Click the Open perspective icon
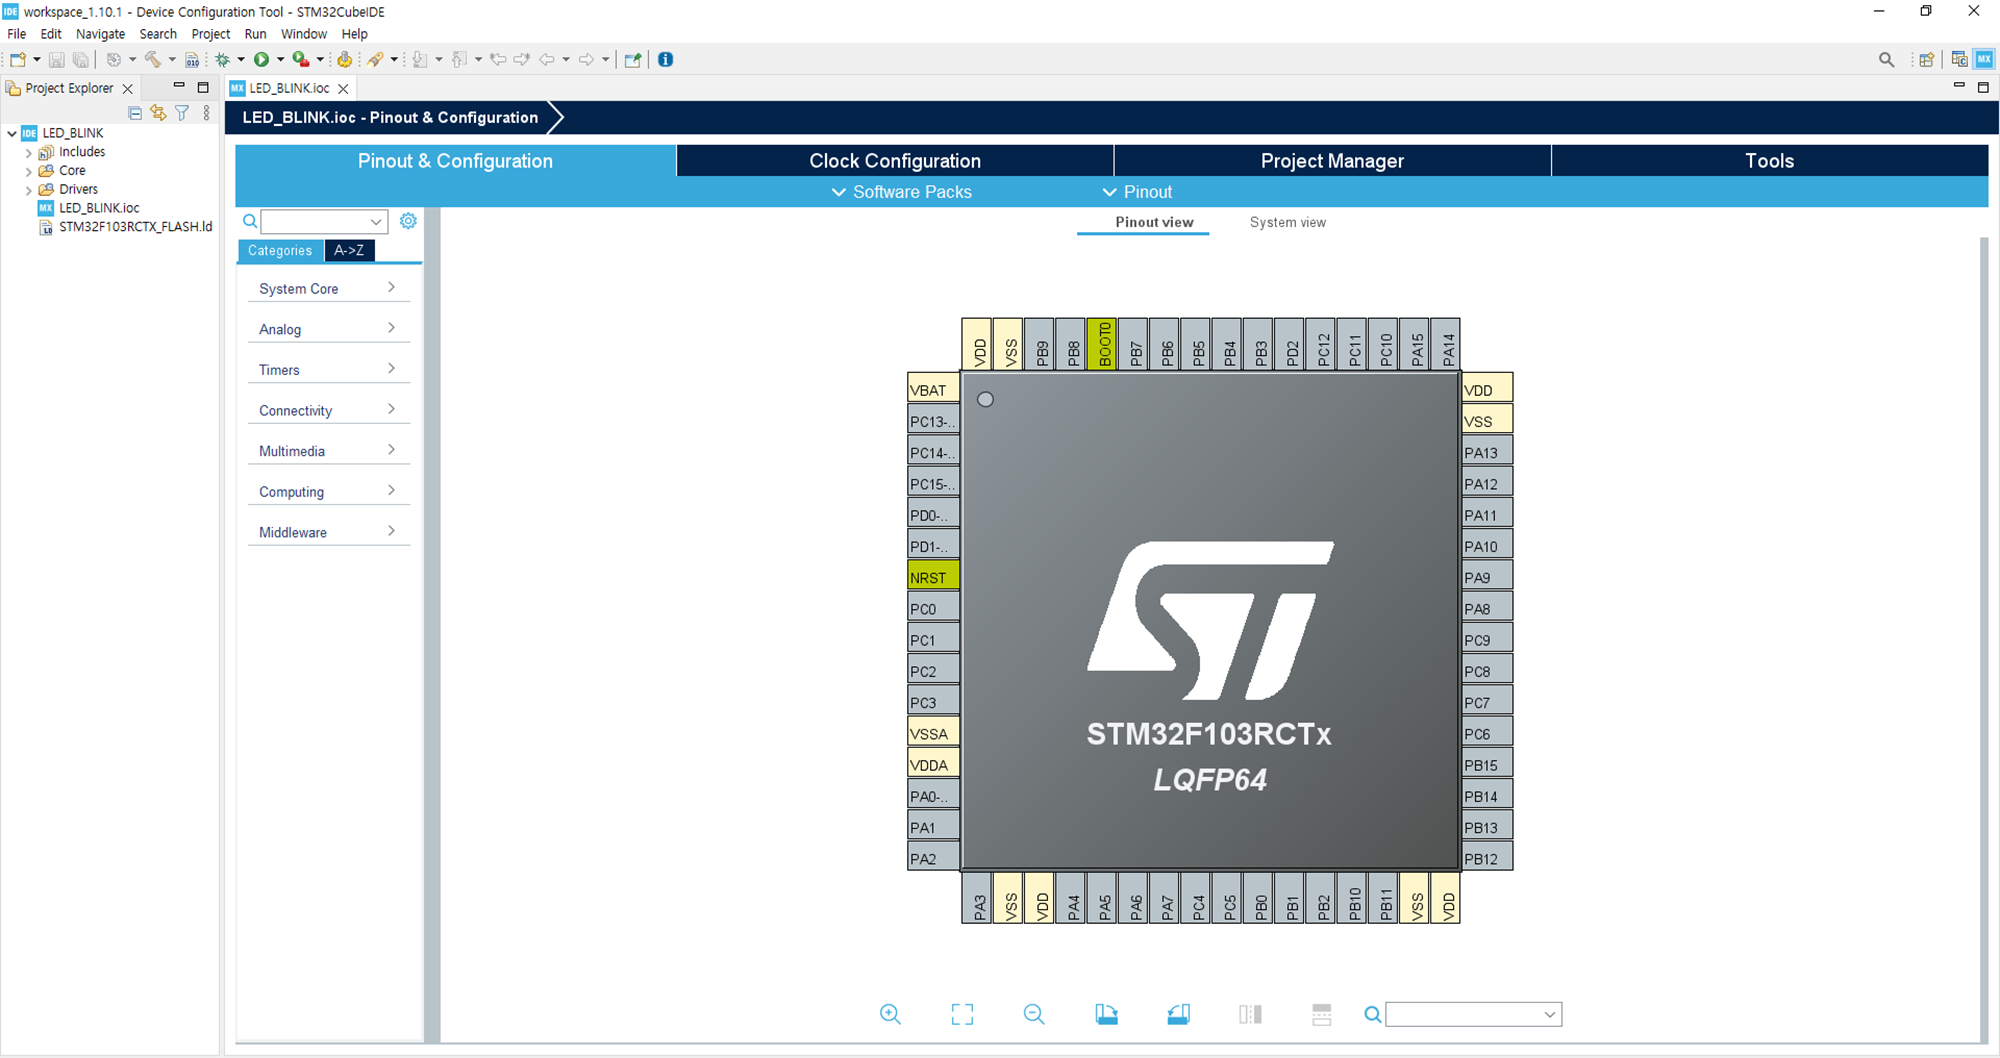Image resolution: width=2000 pixels, height=1058 pixels. [x=1926, y=60]
